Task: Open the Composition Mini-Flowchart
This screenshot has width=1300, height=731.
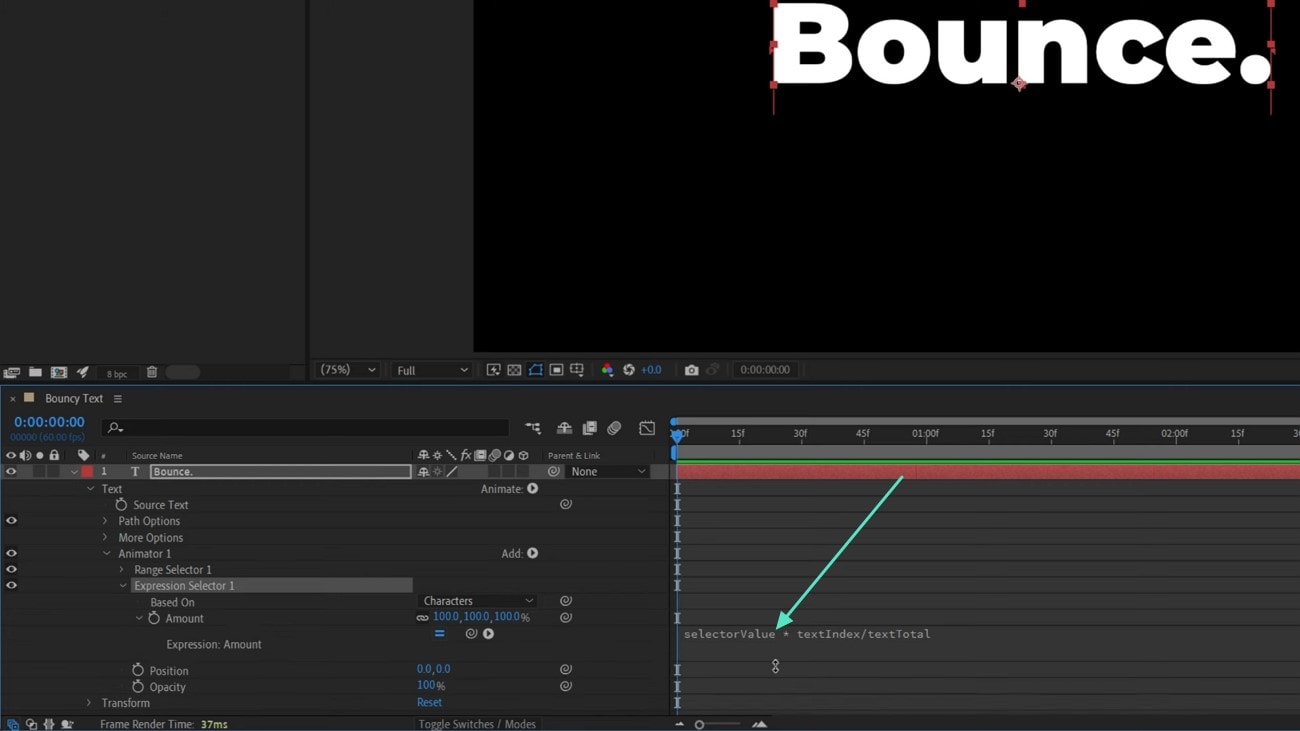Action: pyautogui.click(x=533, y=428)
